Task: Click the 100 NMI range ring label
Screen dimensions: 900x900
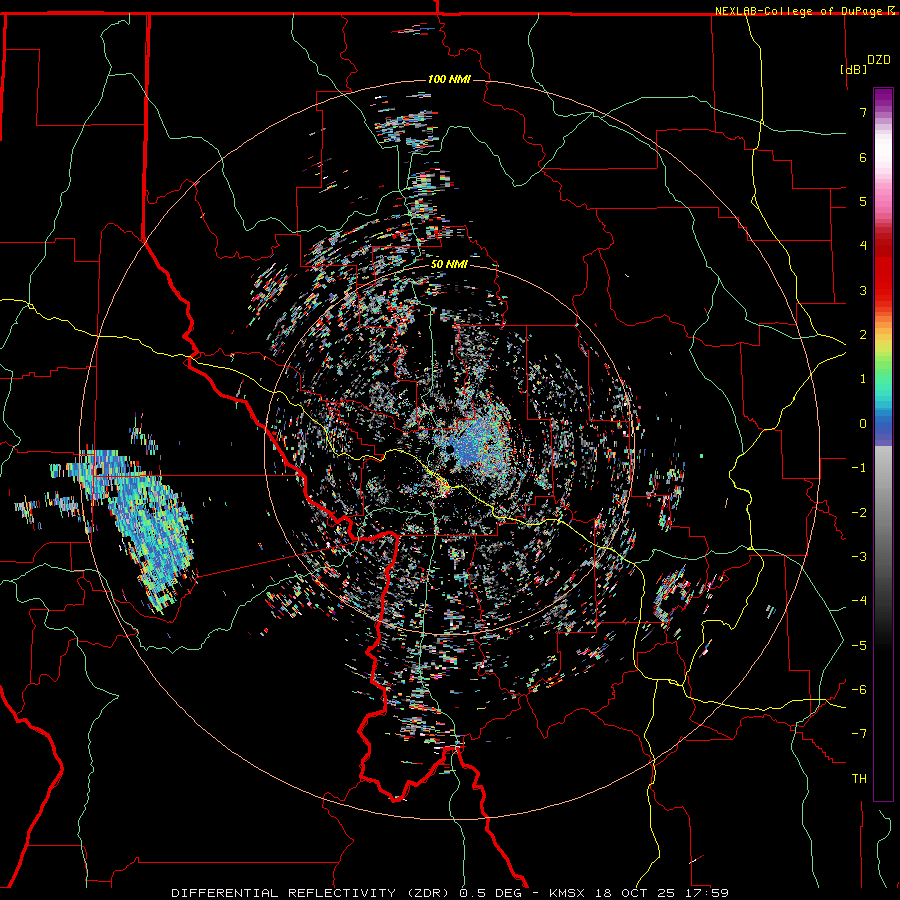Action: click(x=449, y=79)
